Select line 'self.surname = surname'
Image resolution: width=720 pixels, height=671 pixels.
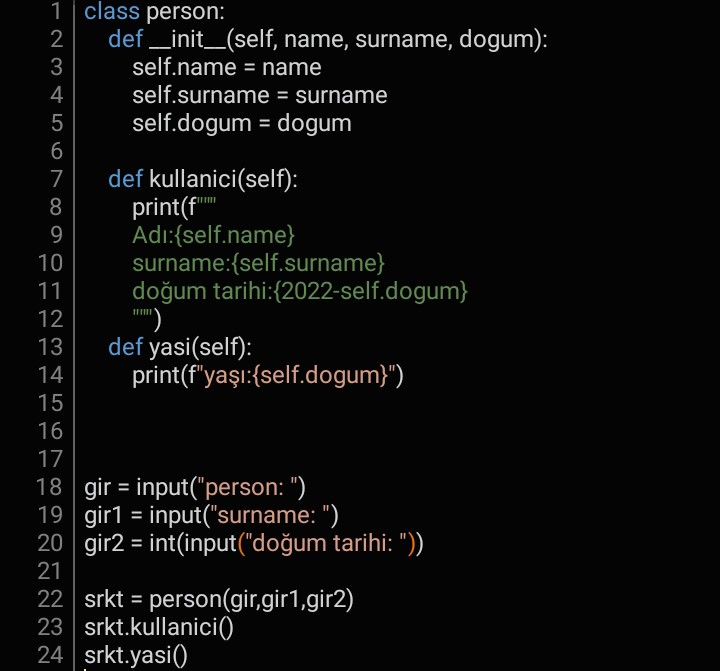click(x=260, y=96)
